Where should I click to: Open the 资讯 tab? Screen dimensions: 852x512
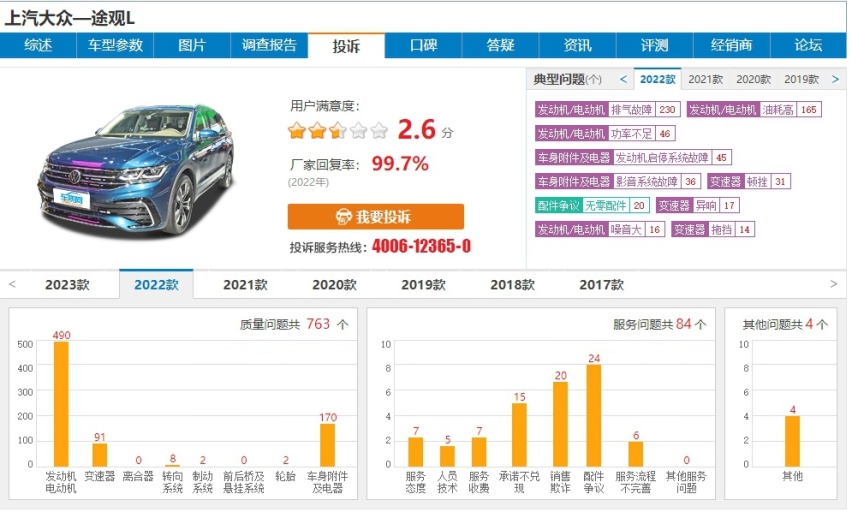[x=578, y=45]
